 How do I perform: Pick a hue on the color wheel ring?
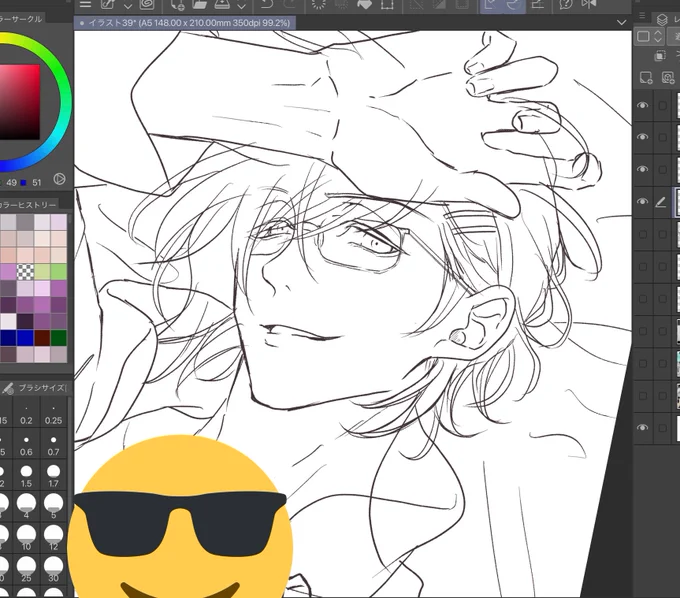64,104
